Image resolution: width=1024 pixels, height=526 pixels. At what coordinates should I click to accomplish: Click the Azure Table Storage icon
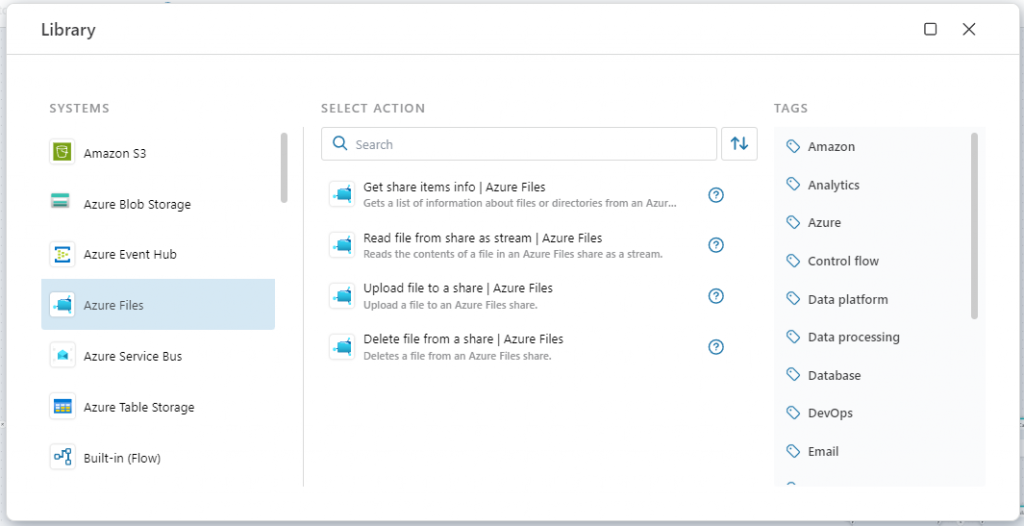[62, 406]
